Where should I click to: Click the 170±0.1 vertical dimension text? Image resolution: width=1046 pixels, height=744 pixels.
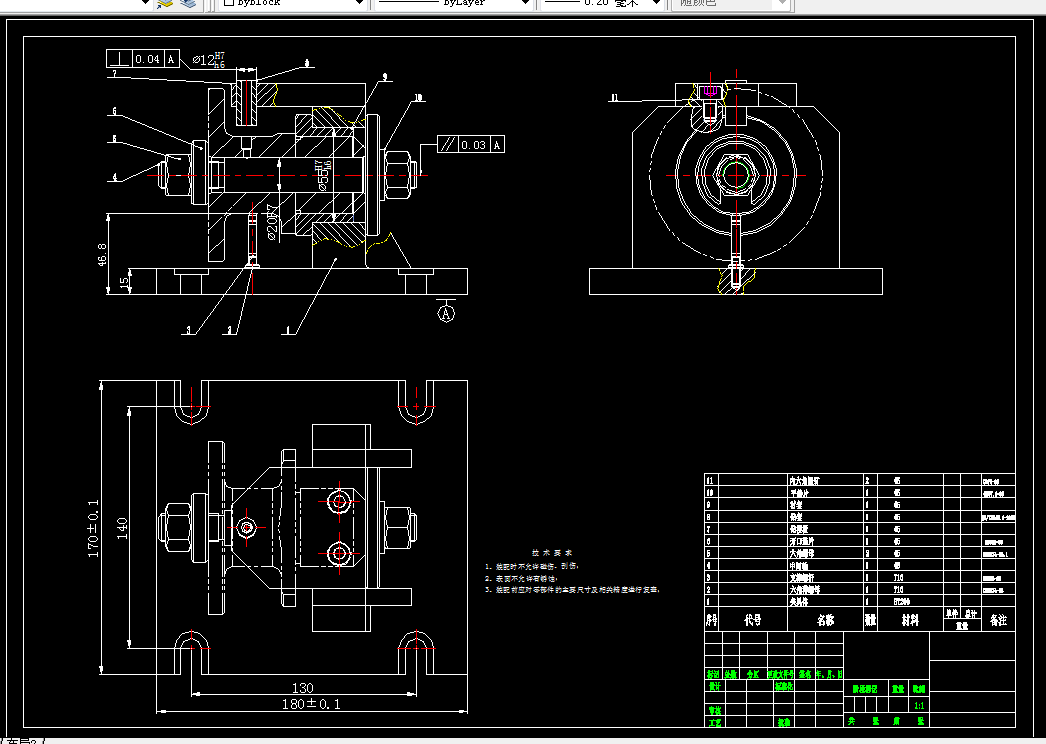point(93,528)
